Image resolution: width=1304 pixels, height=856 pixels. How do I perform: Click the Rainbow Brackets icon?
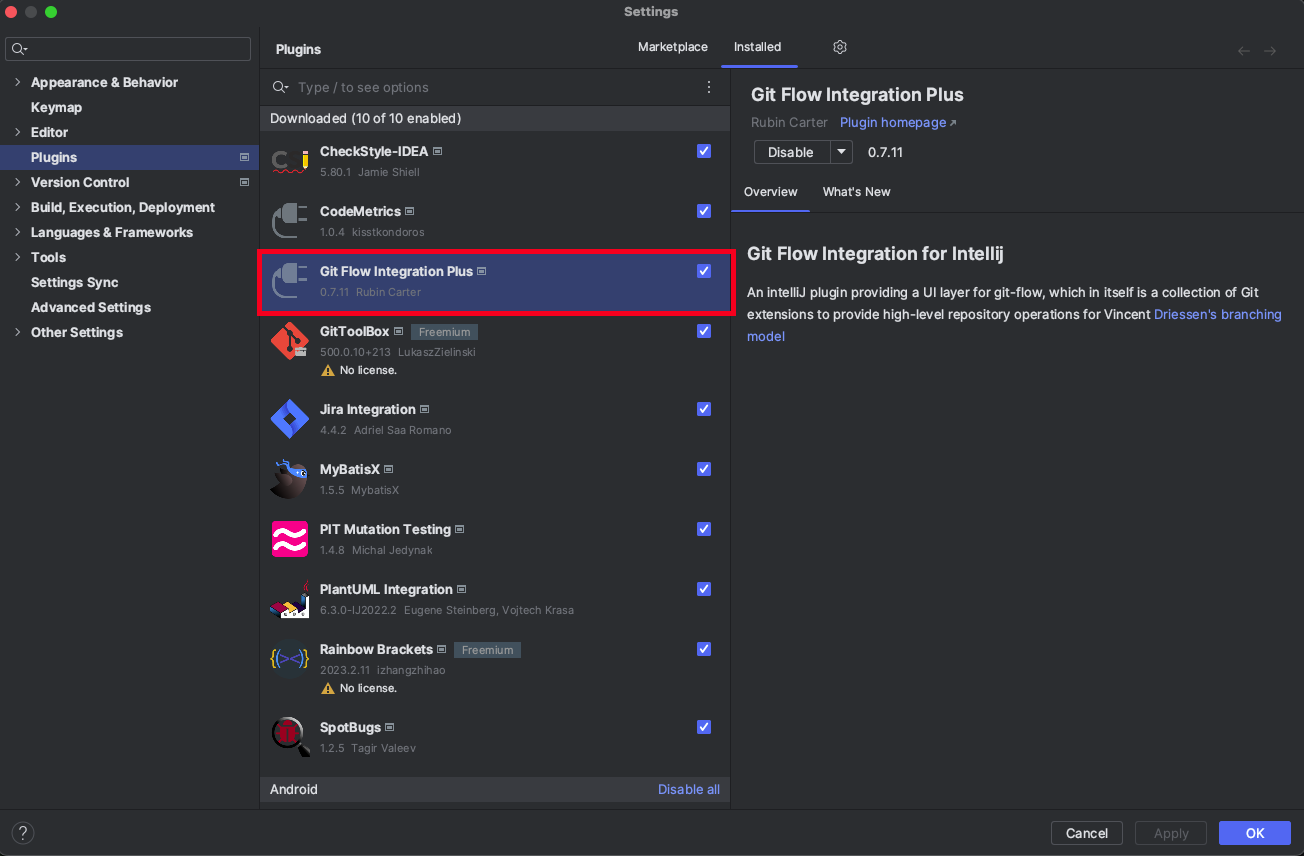290,659
